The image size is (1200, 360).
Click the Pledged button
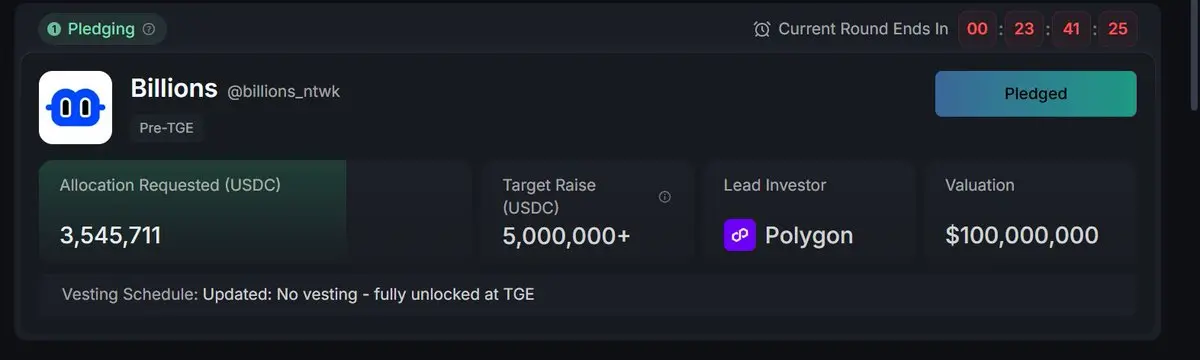[x=1035, y=94]
